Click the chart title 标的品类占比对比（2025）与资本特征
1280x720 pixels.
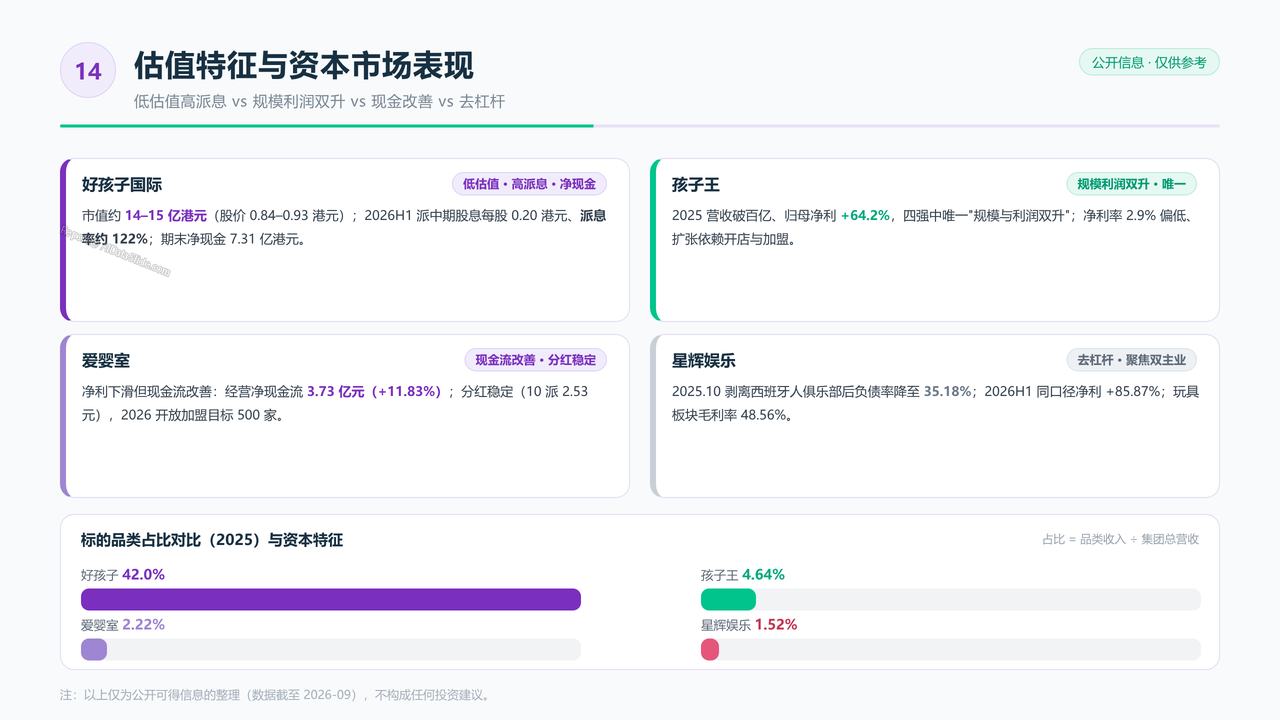(x=212, y=540)
